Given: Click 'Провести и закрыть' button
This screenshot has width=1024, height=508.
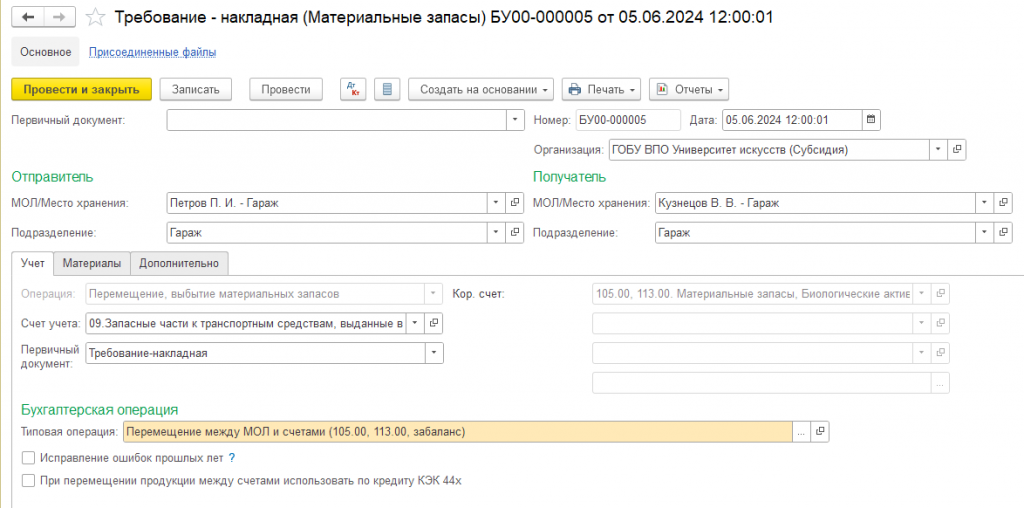Looking at the screenshot, I should [82, 89].
